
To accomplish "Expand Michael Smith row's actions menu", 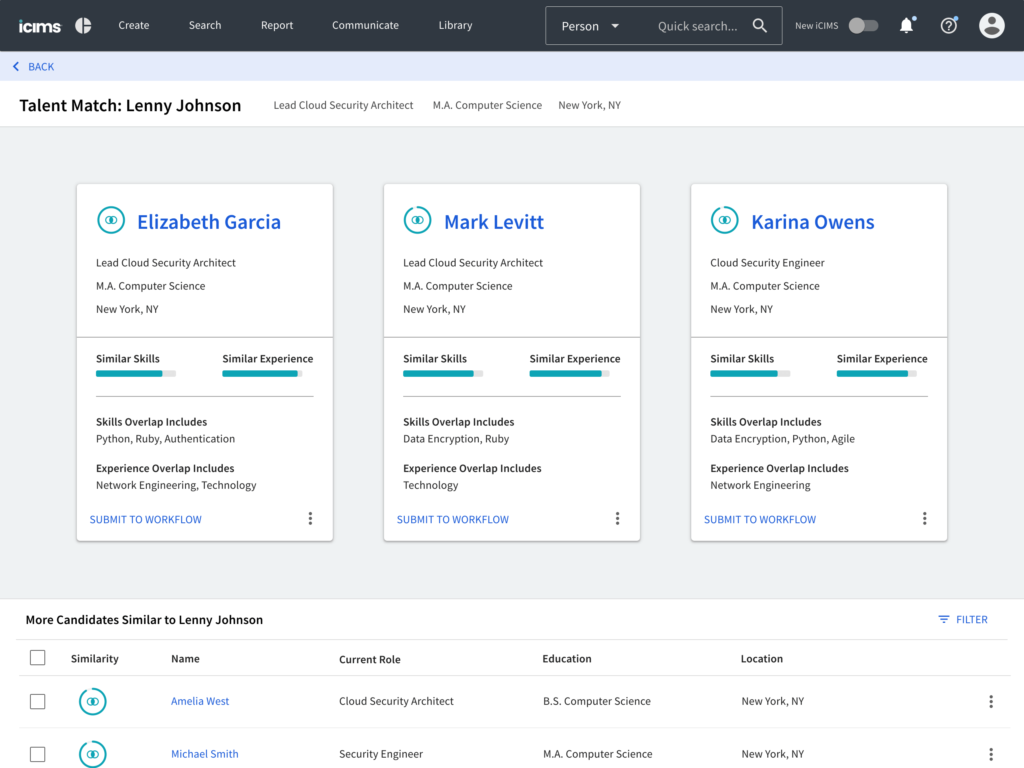I will click(x=991, y=754).
